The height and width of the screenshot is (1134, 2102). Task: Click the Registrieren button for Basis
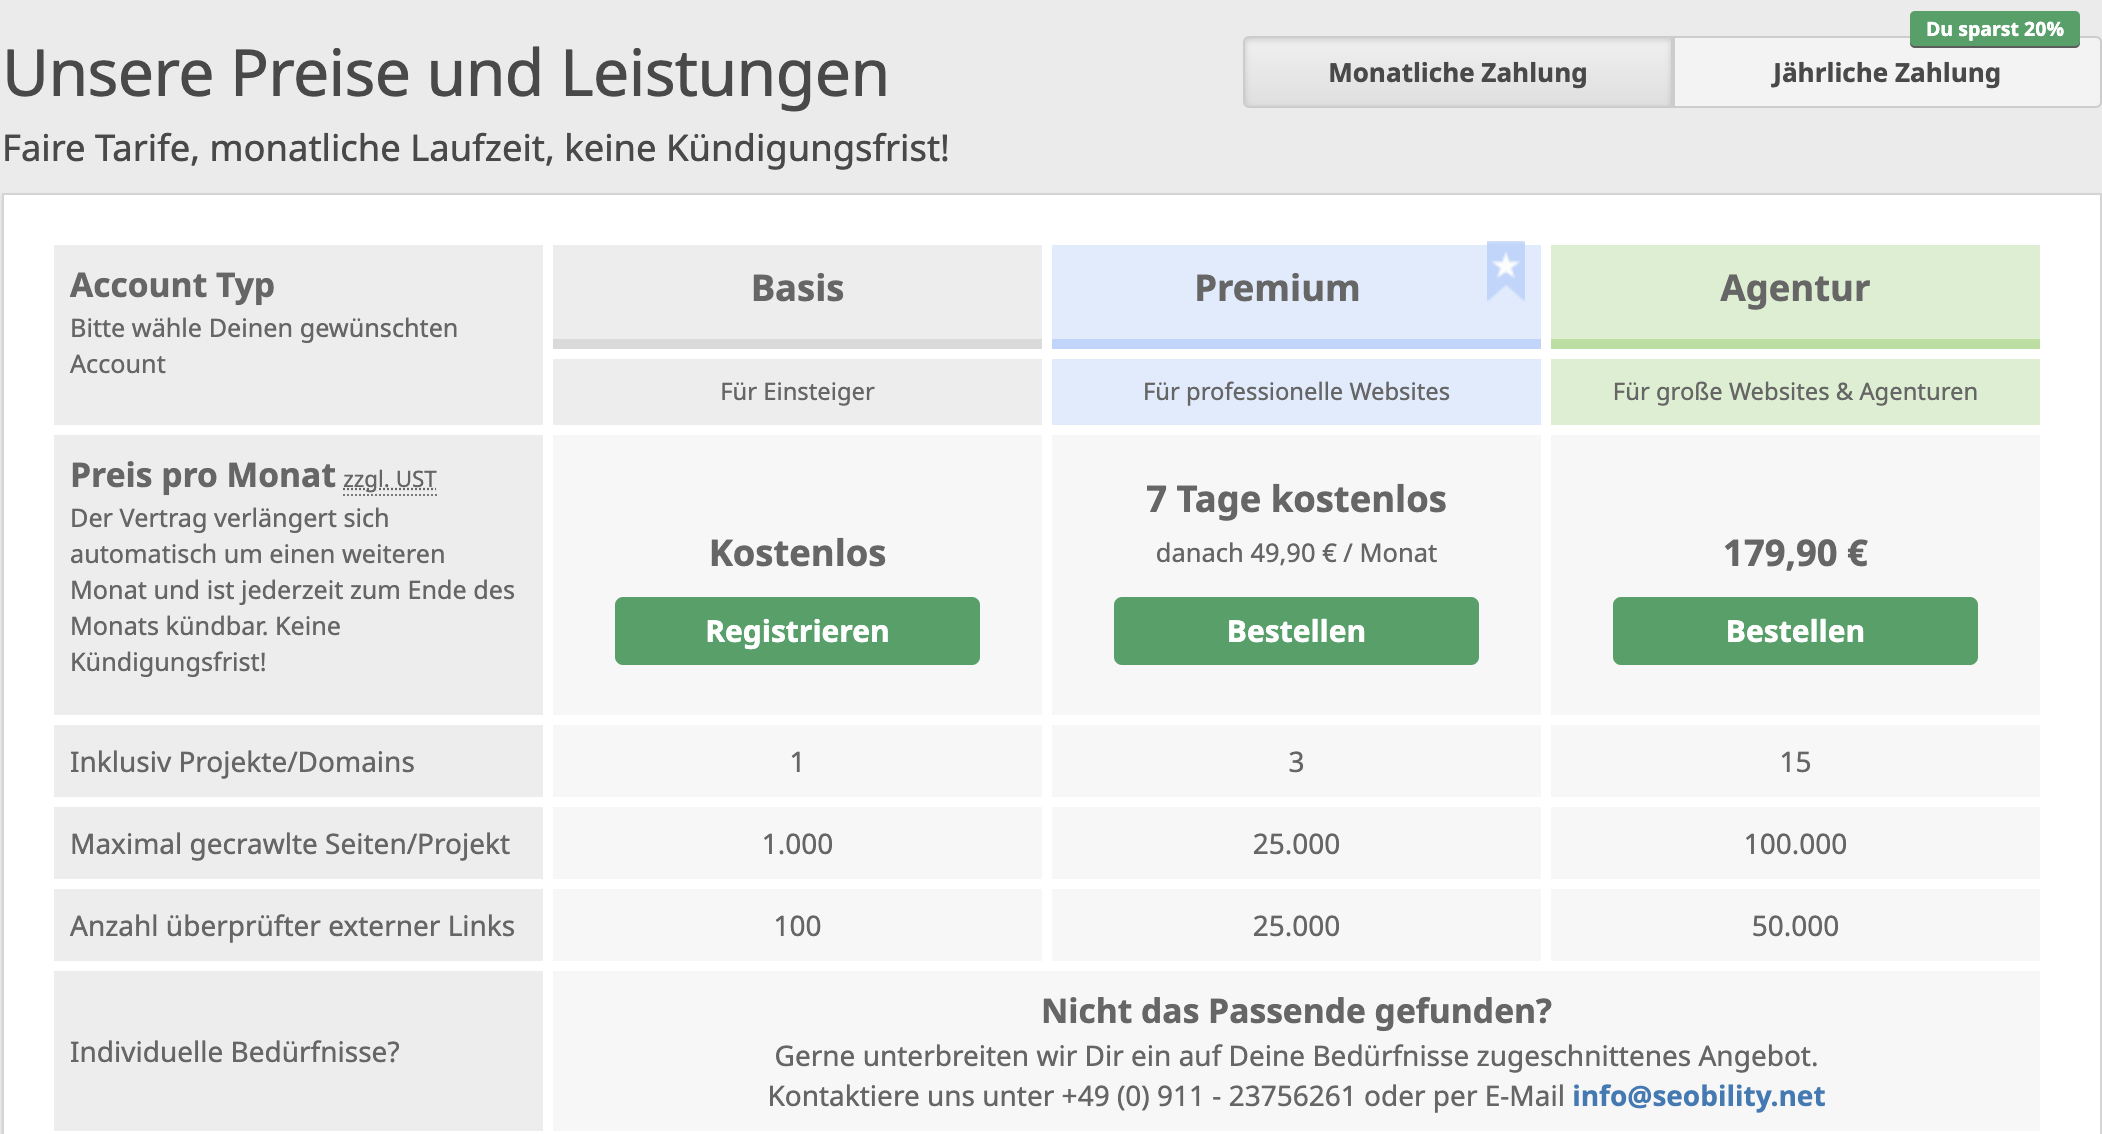click(x=797, y=631)
